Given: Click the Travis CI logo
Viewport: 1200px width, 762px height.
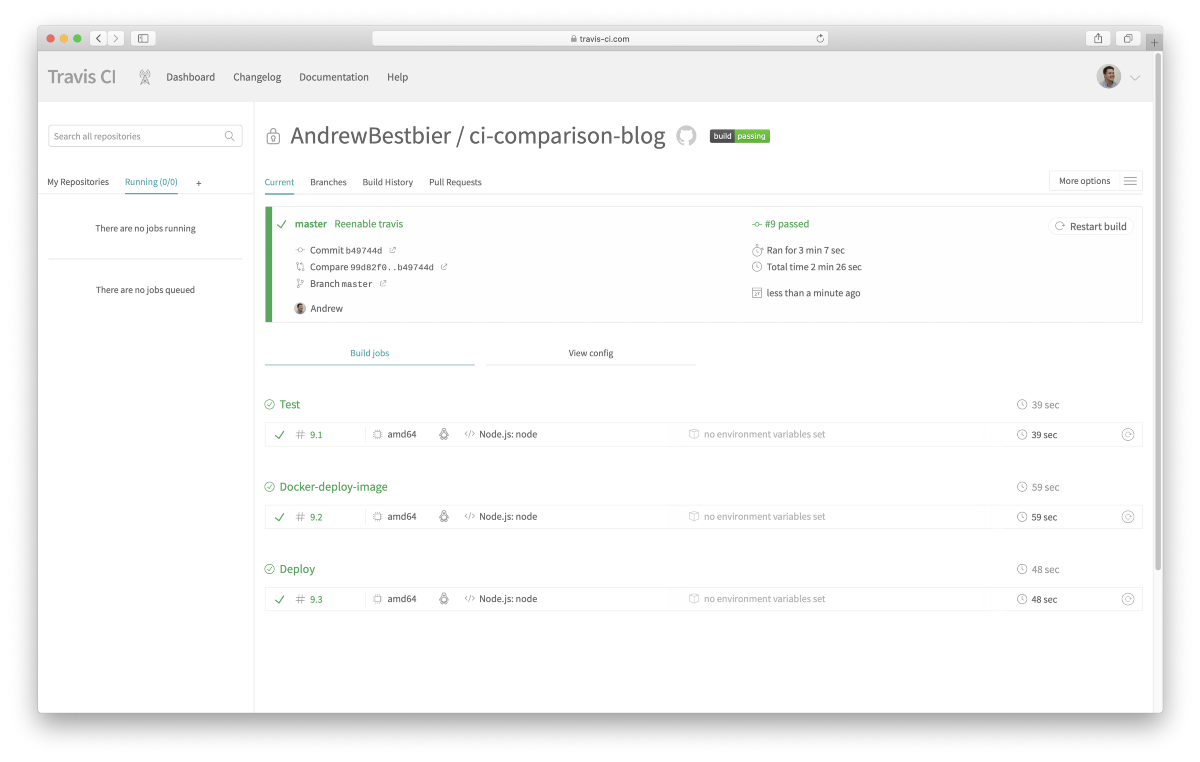Looking at the screenshot, I should click(x=82, y=77).
